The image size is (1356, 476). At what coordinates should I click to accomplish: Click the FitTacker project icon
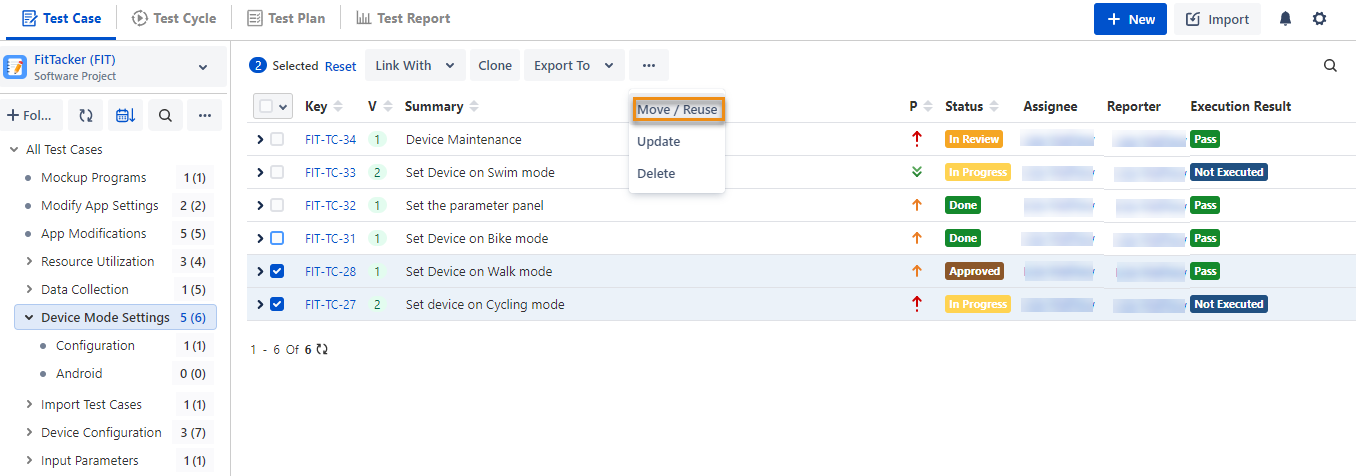click(x=16, y=67)
